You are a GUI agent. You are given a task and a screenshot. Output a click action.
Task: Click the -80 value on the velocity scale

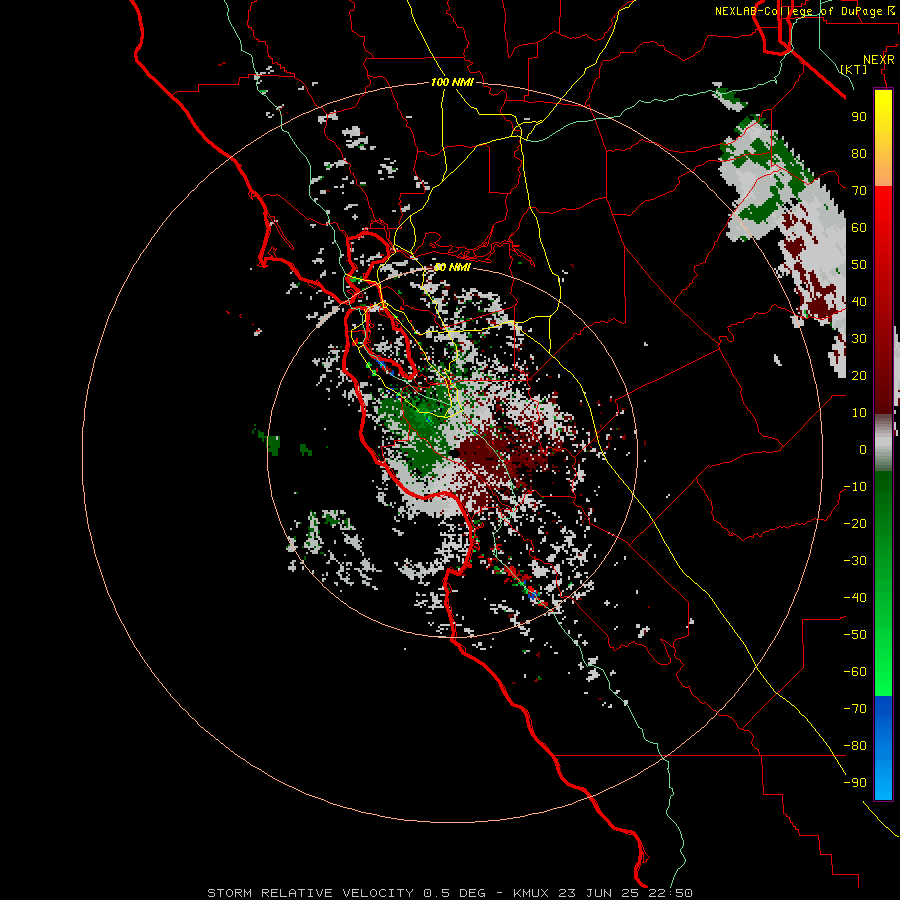click(855, 746)
